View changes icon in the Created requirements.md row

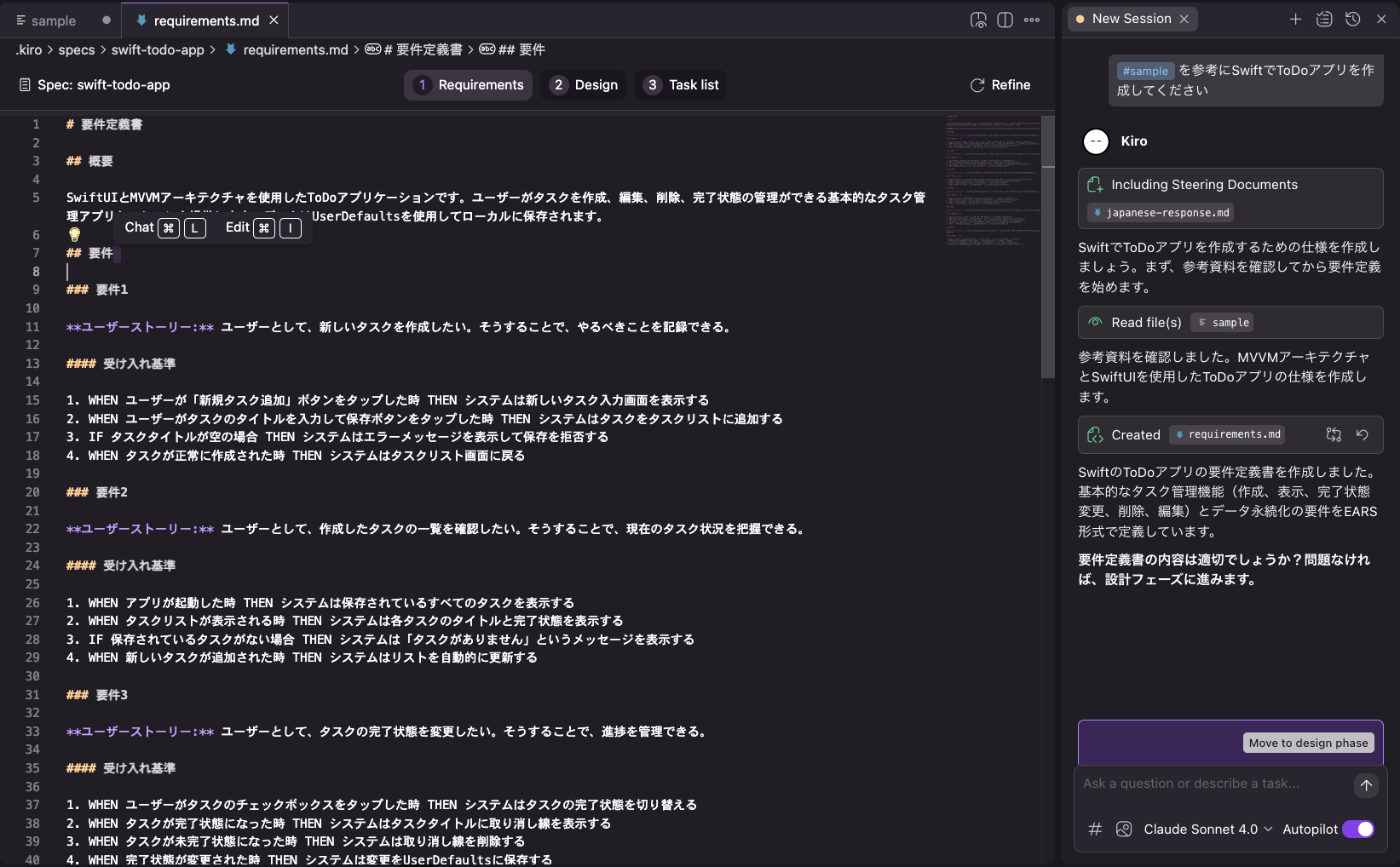click(x=1333, y=435)
